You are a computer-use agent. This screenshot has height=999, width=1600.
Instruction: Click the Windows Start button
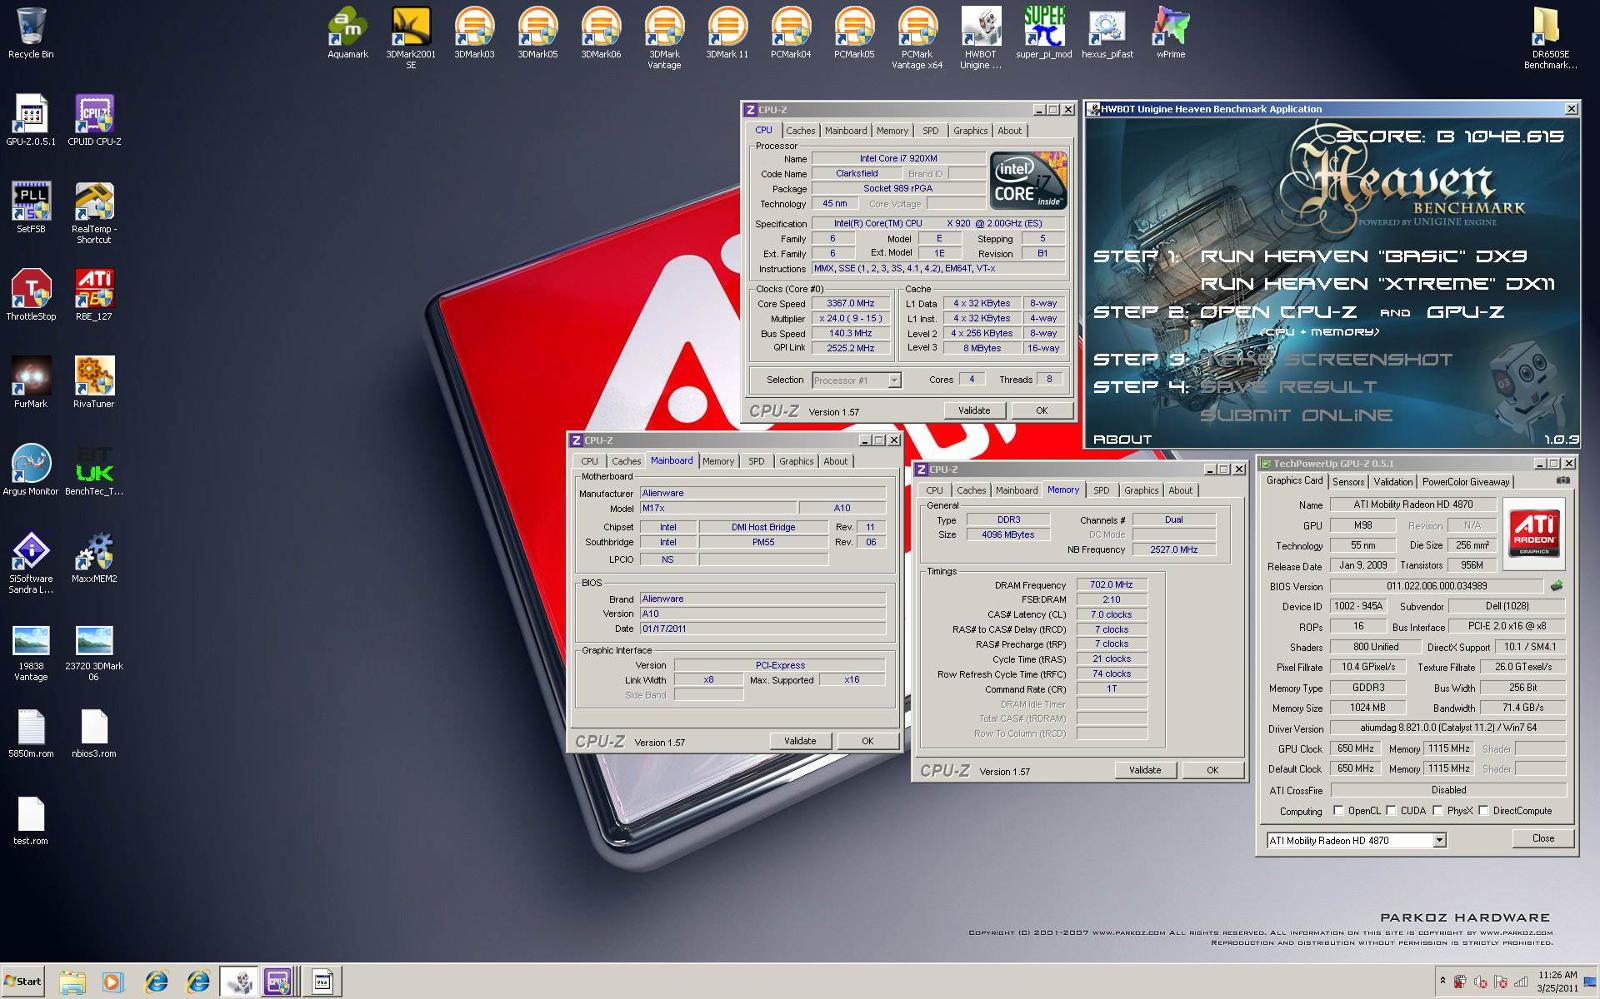[x=23, y=982]
